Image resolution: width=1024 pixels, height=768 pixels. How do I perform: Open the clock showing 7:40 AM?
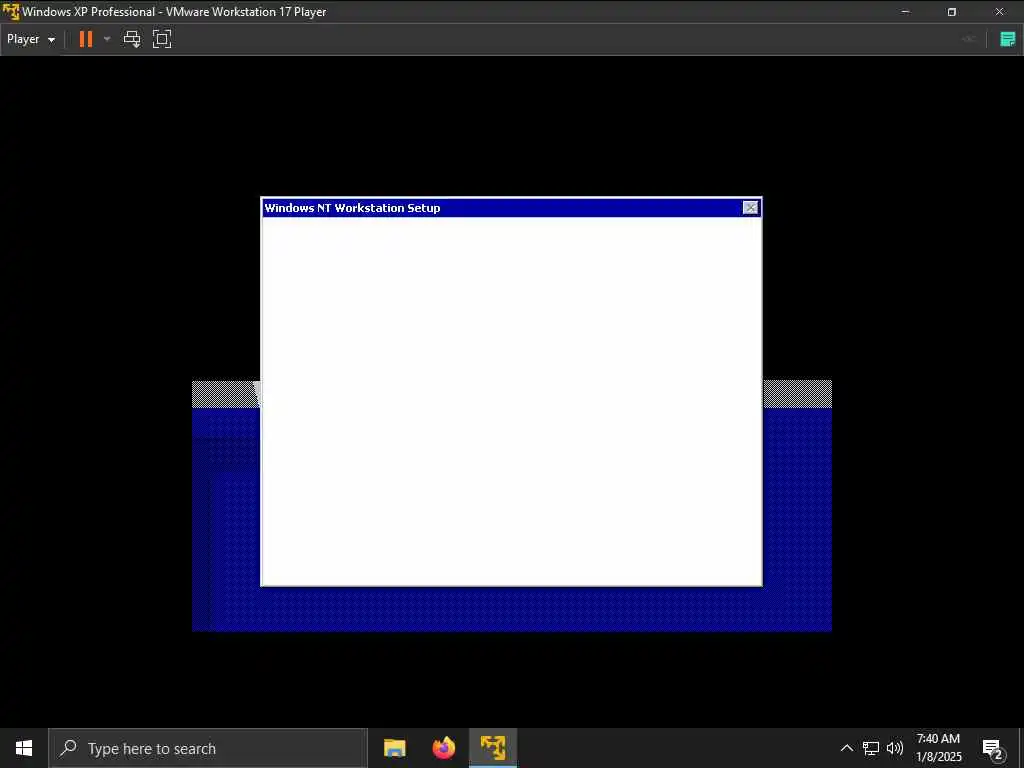[x=938, y=748]
